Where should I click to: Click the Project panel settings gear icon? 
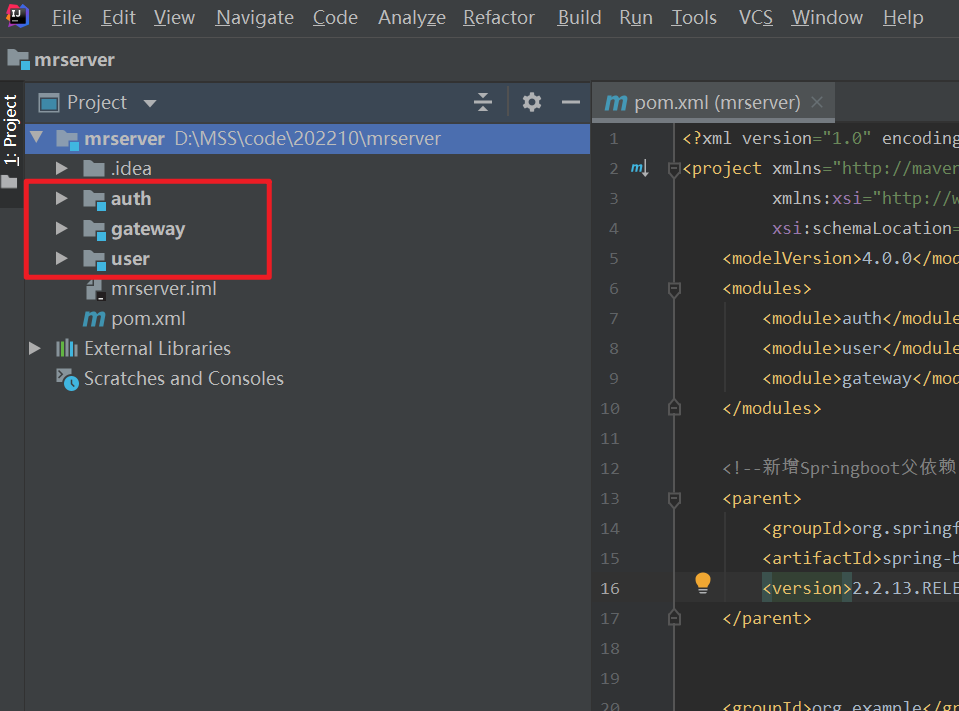(x=532, y=102)
